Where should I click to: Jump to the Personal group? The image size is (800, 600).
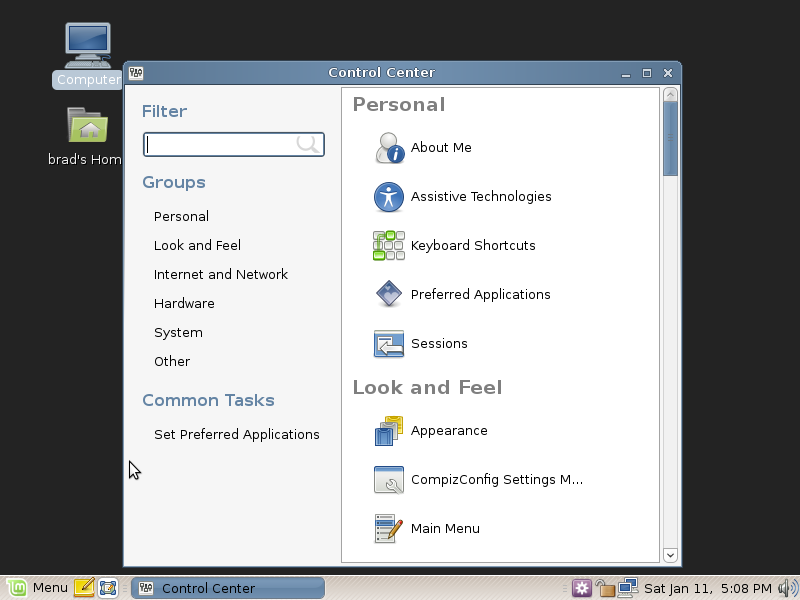point(181,216)
